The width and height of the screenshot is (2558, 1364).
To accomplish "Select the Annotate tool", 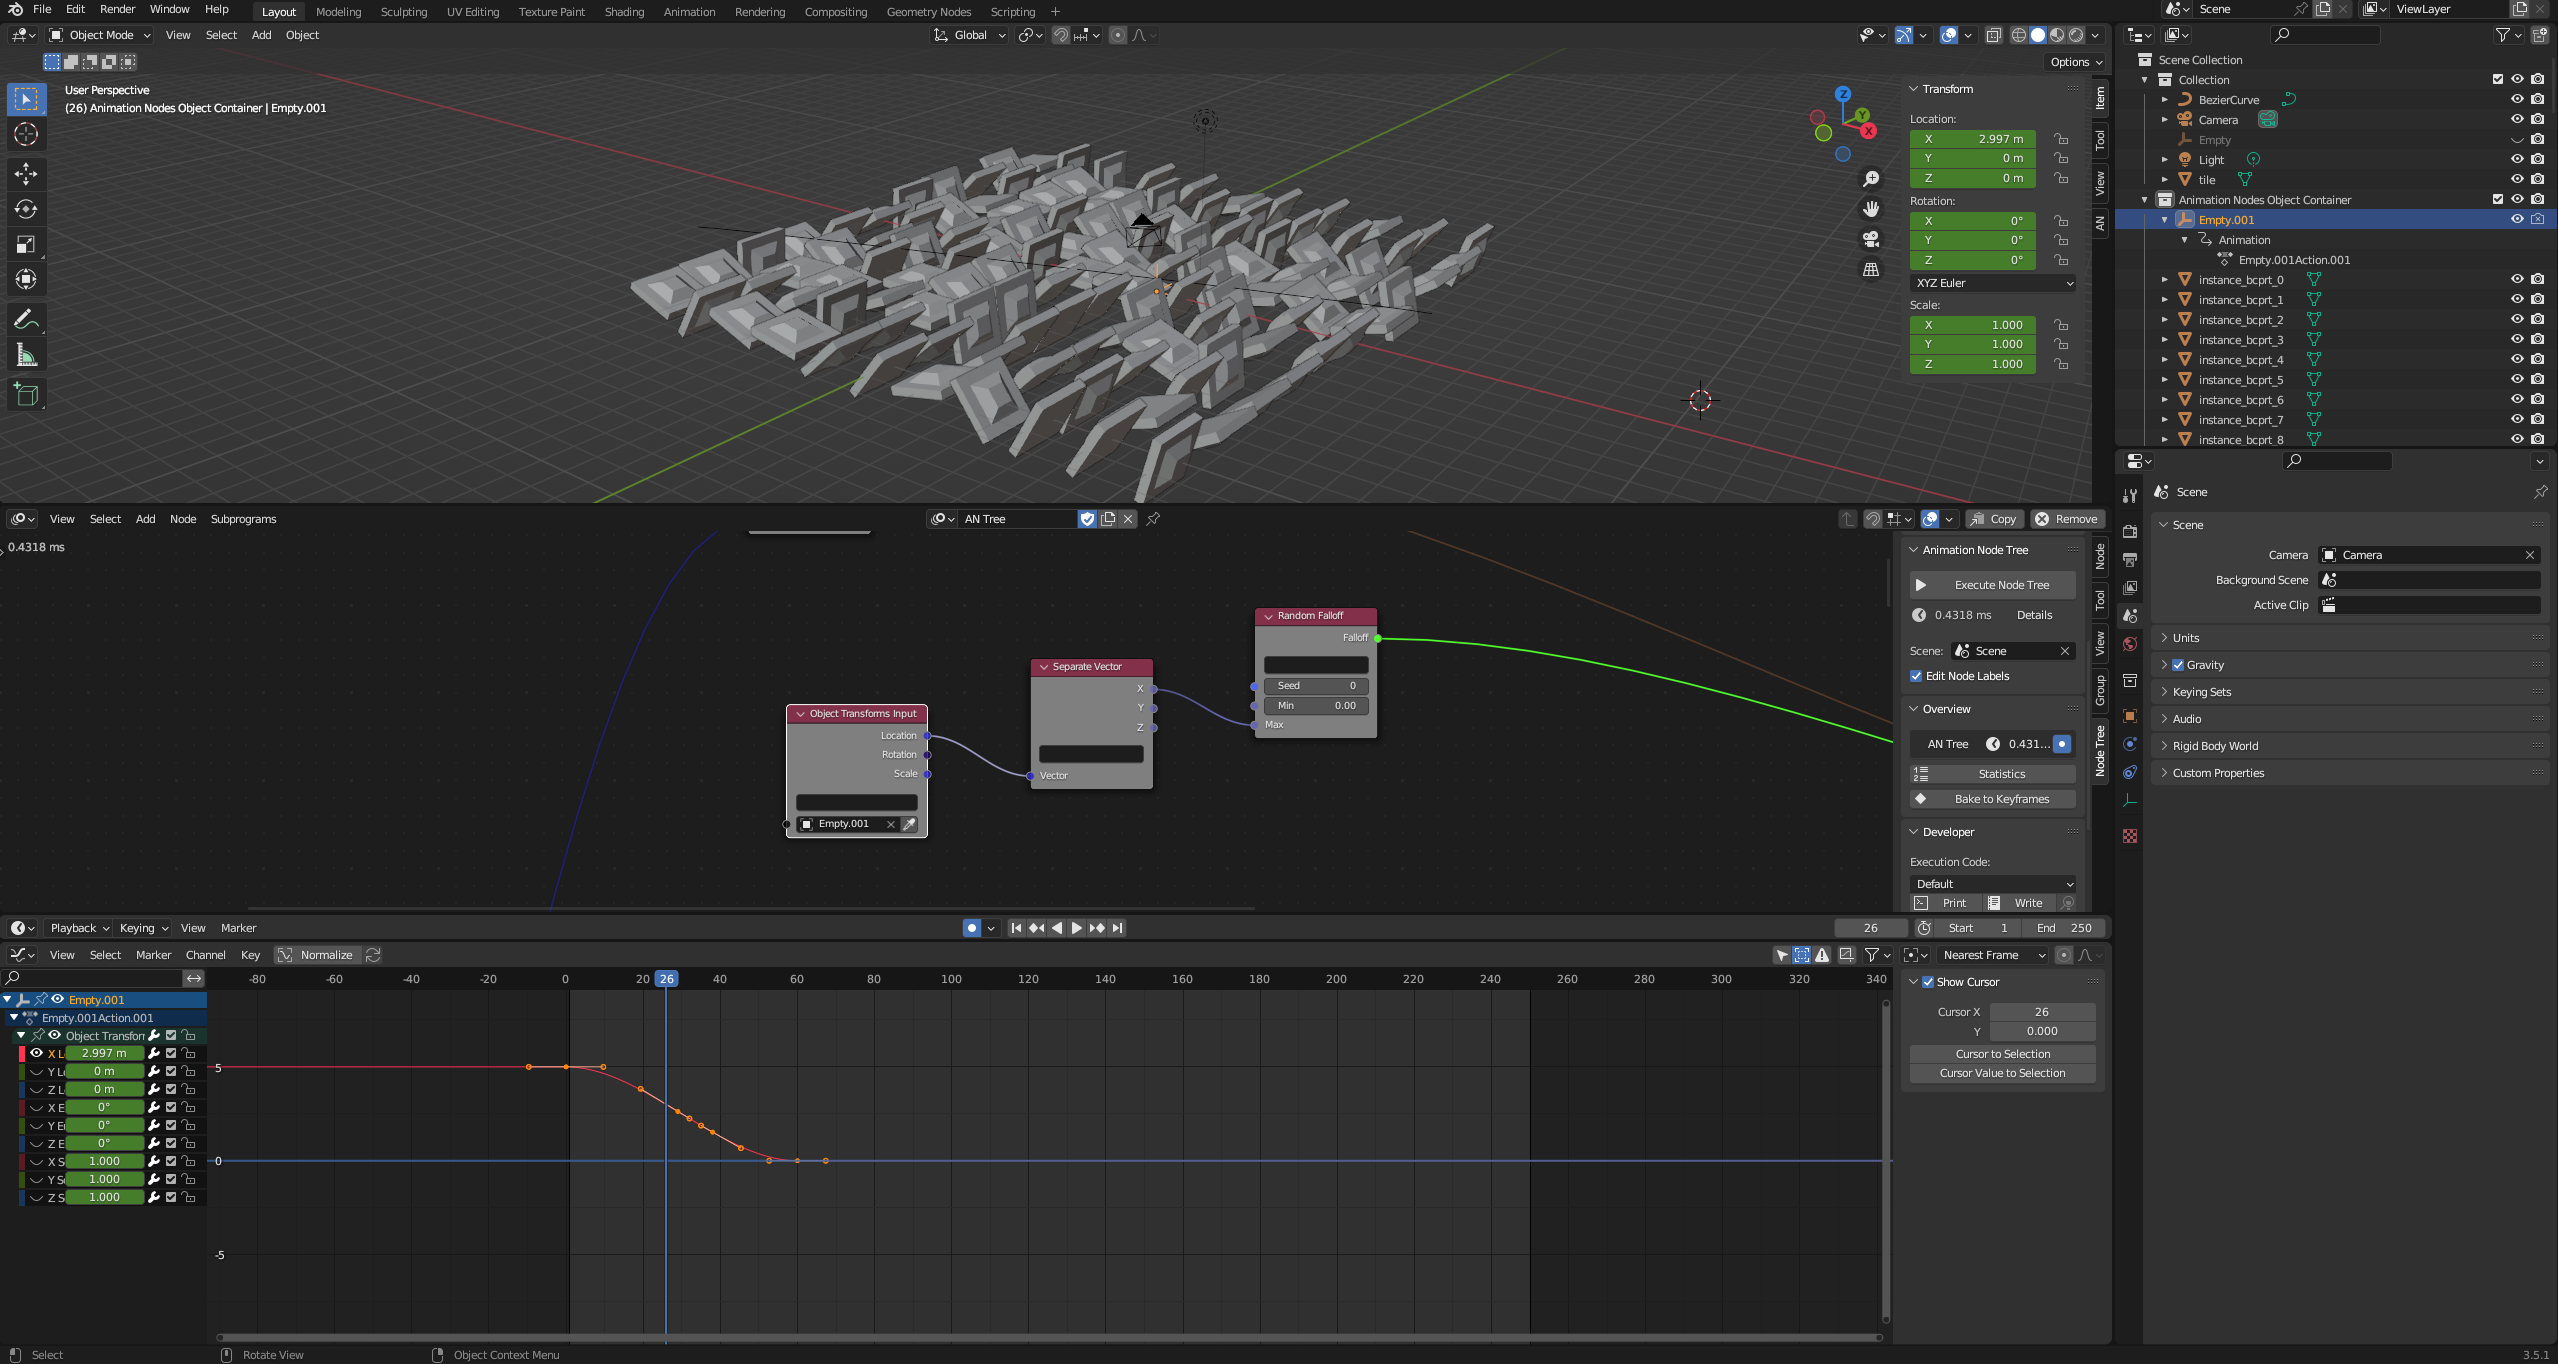I will [26, 320].
